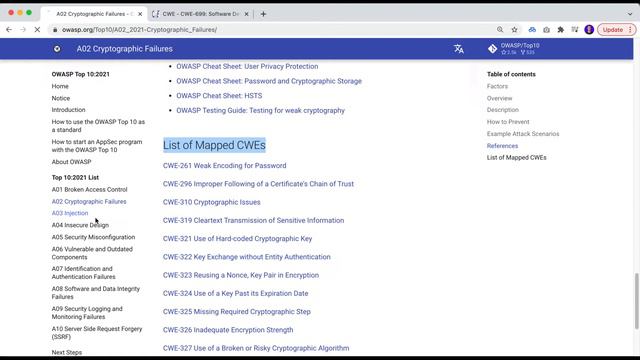
Task: Stop page loading with X button
Action: [x=37, y=30]
